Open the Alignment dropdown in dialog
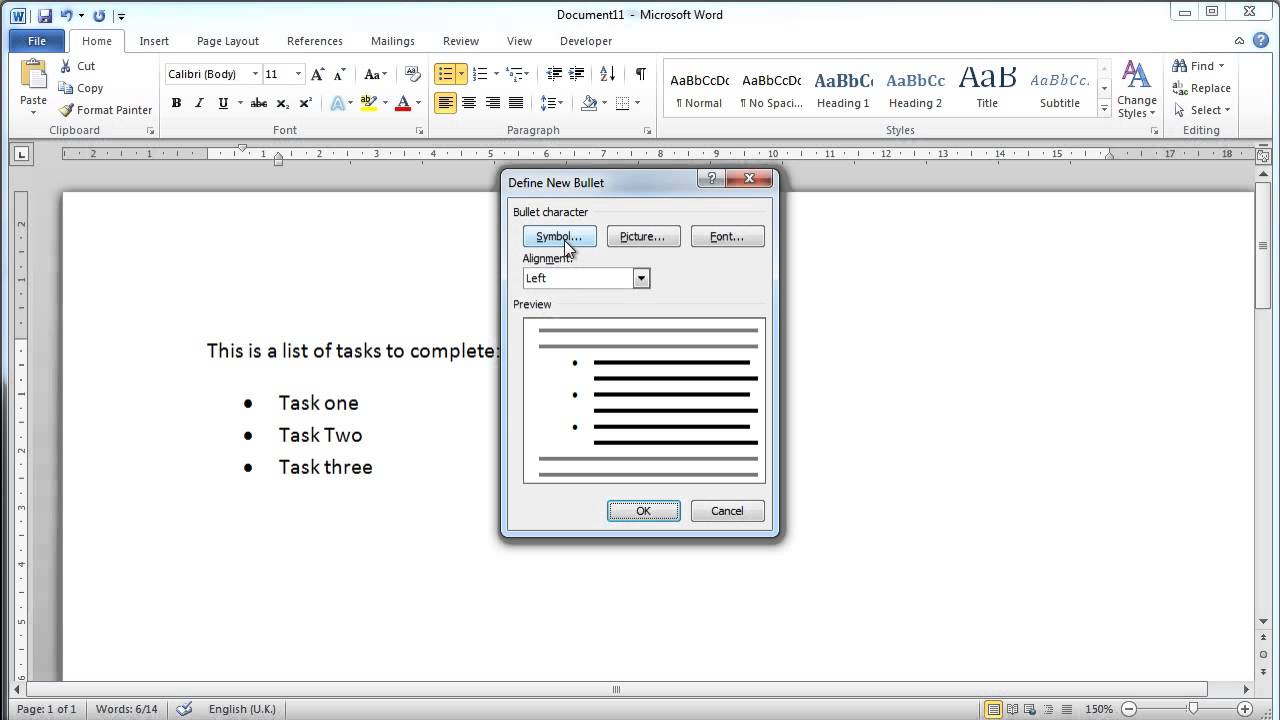The height and width of the screenshot is (720, 1280). [641, 279]
